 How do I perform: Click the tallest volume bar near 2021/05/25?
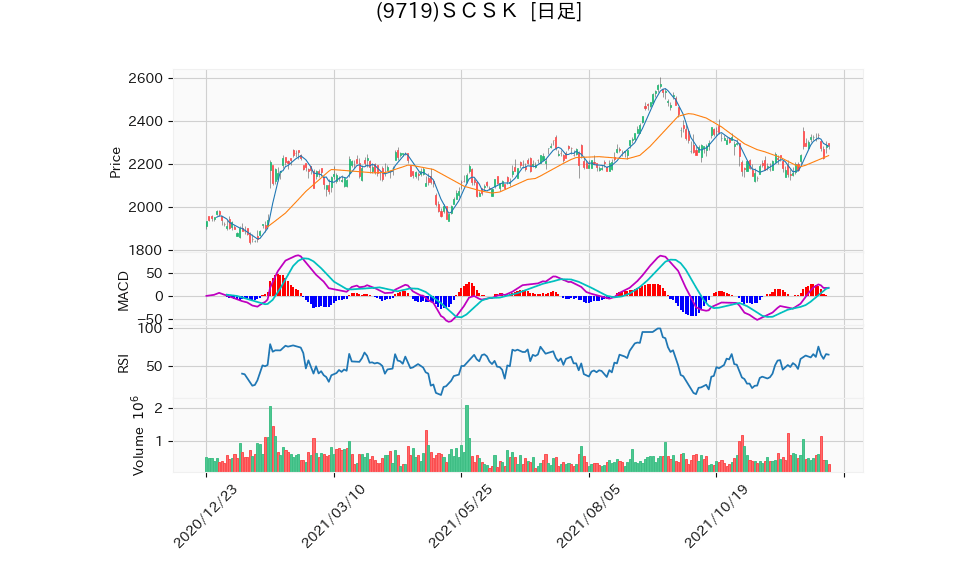(x=467, y=438)
